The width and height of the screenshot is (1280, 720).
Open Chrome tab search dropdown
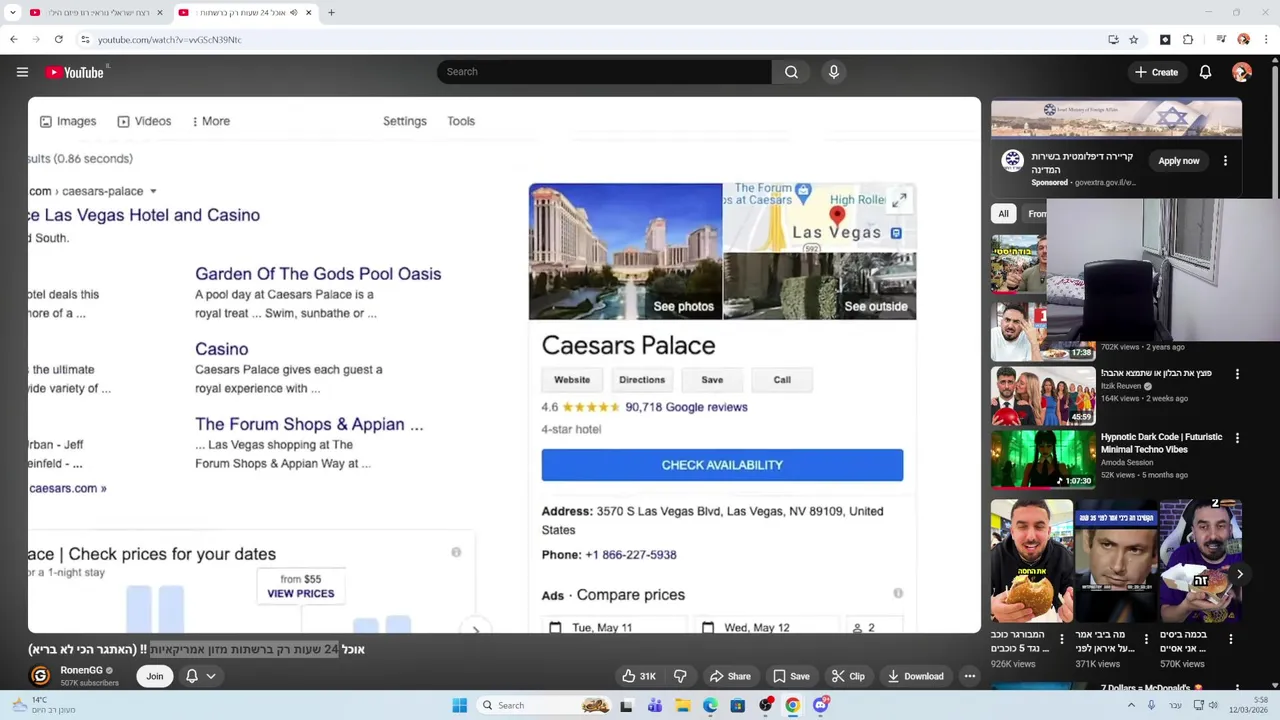coord(12,13)
